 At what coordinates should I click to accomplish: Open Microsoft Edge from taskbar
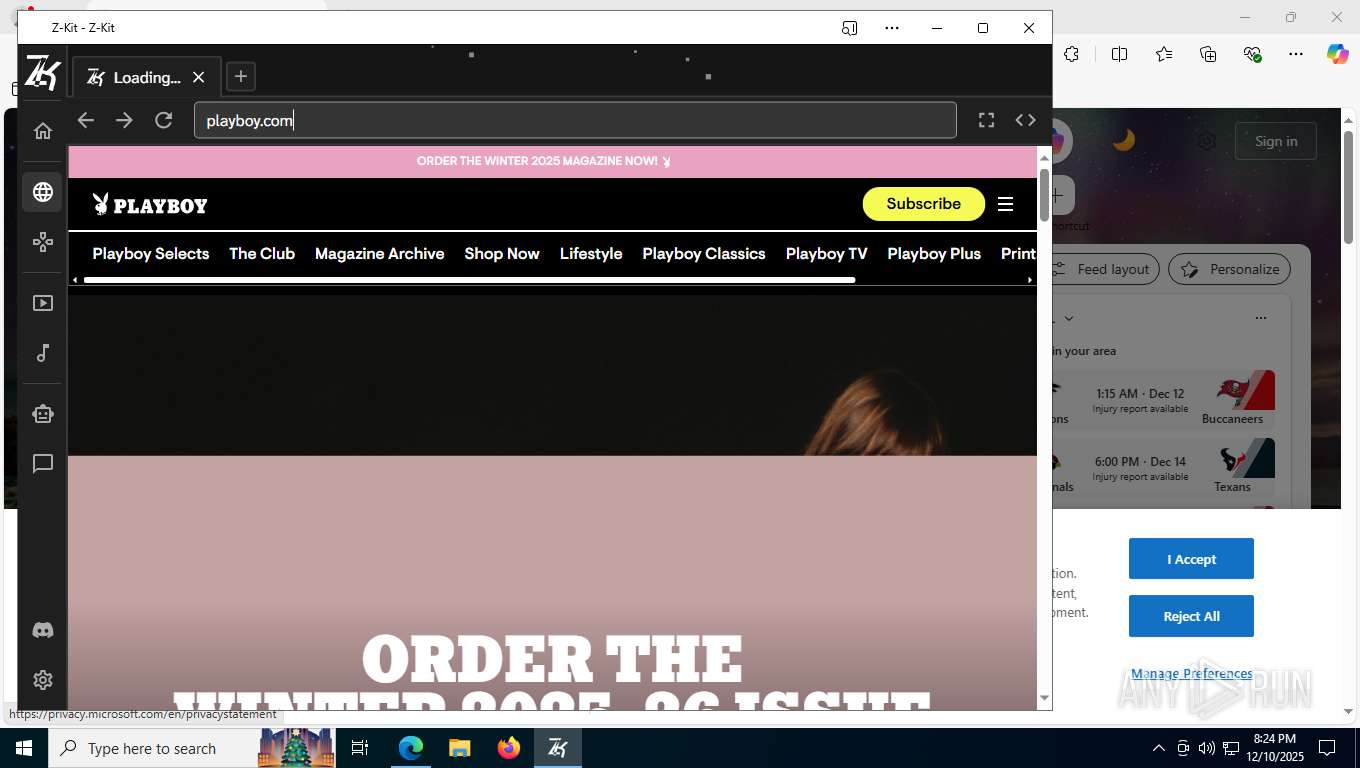pyautogui.click(x=411, y=748)
